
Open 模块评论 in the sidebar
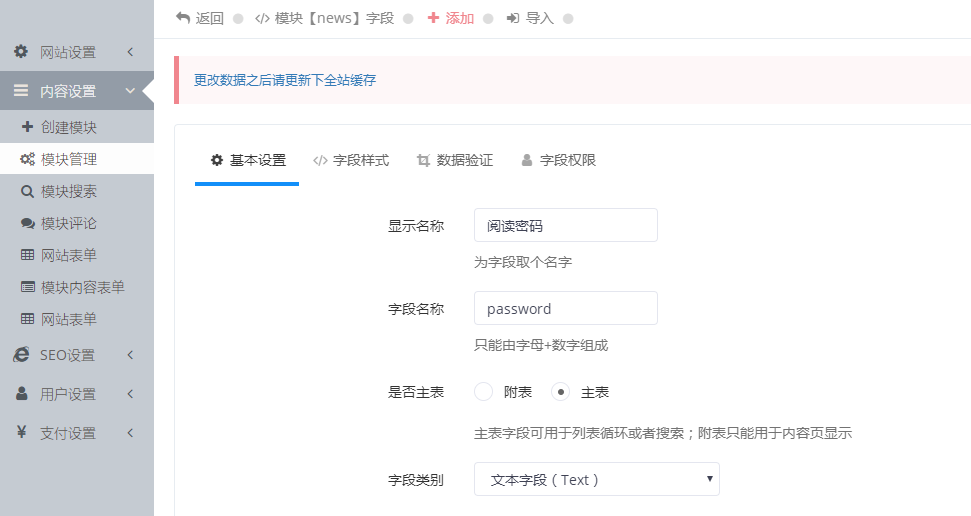coord(77,224)
